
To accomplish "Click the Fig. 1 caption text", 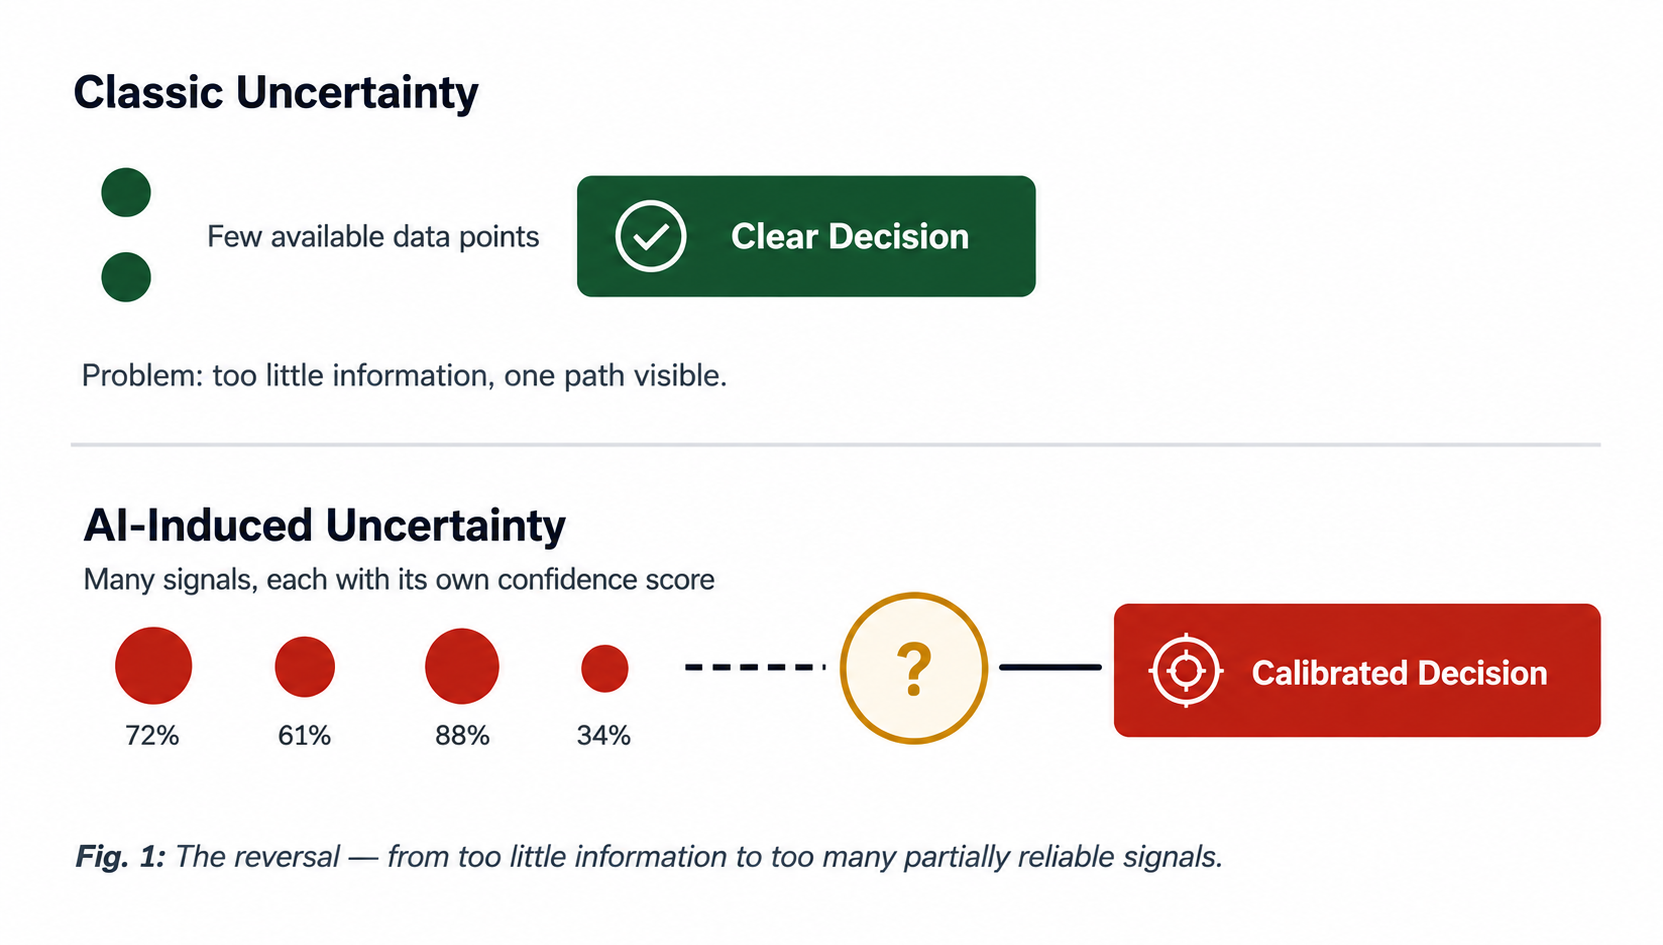I will click(649, 857).
